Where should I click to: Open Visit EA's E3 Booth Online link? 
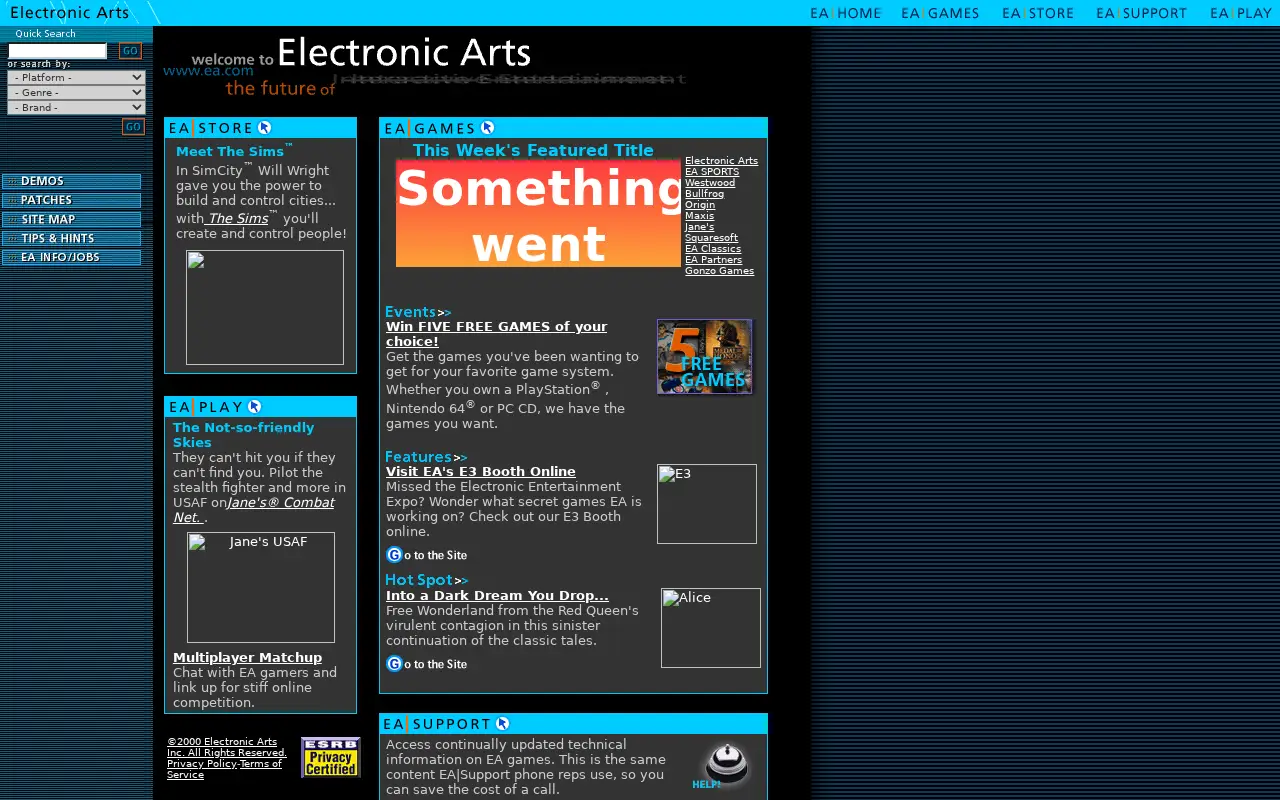click(x=481, y=471)
